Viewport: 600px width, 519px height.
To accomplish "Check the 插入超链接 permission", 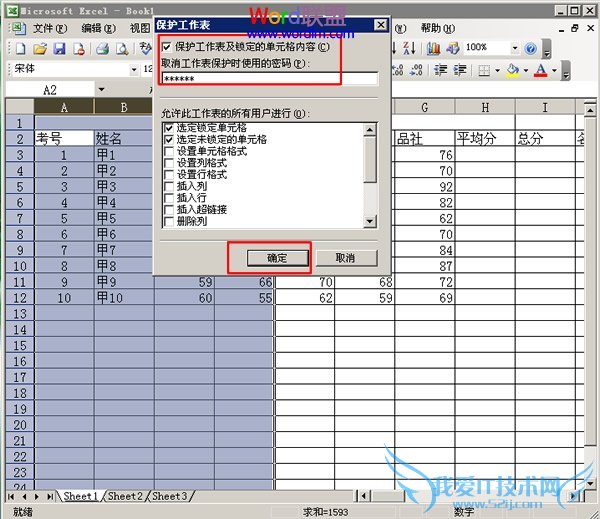I will (169, 210).
